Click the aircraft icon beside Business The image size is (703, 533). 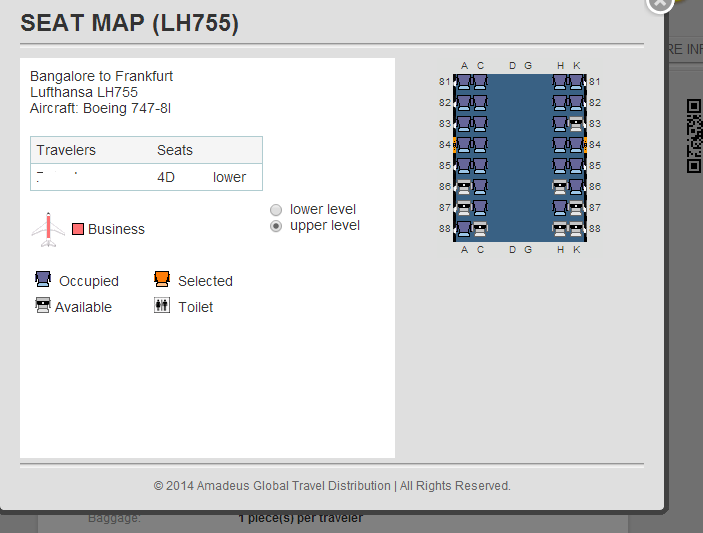pyautogui.click(x=48, y=229)
